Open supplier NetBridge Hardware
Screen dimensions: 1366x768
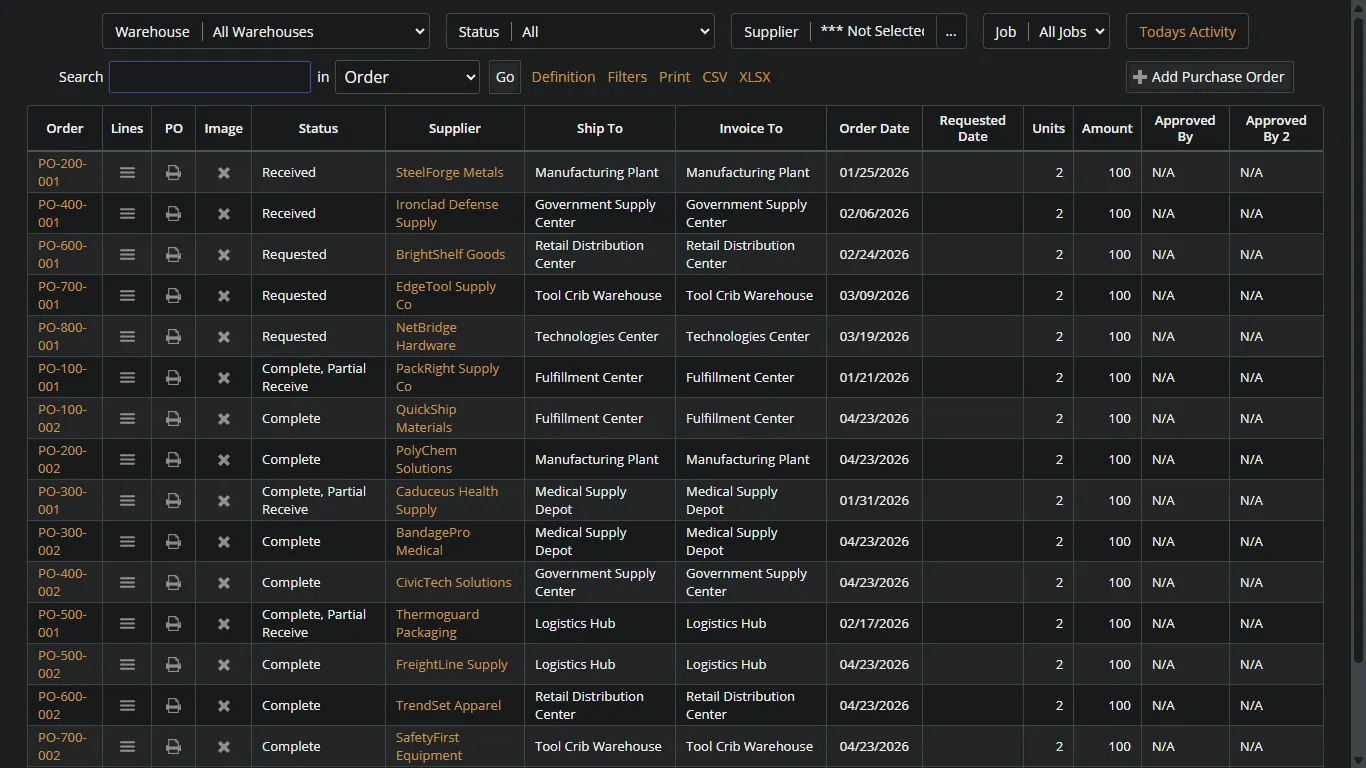tap(426, 337)
